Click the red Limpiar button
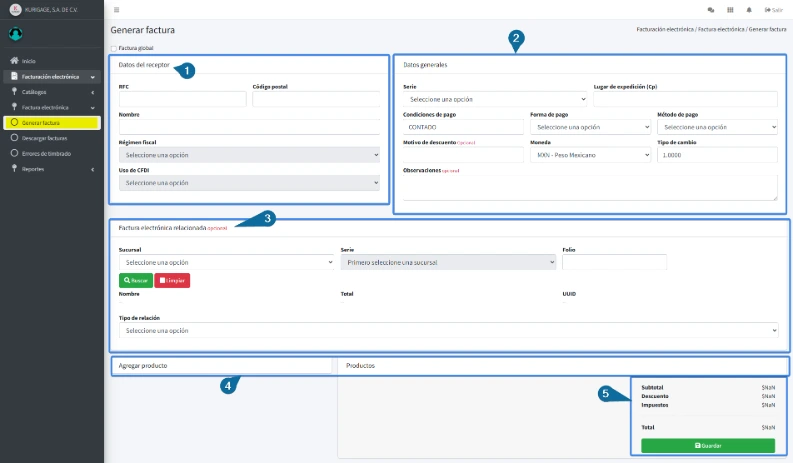Image resolution: width=793 pixels, height=463 pixels. [x=172, y=280]
